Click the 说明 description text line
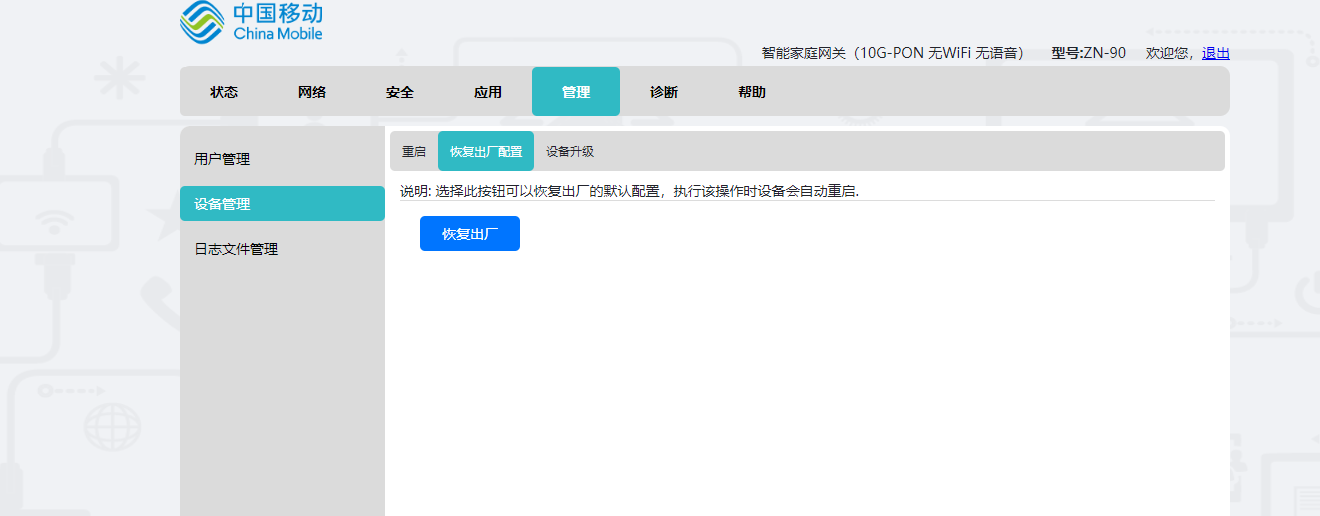The image size is (1320, 516). pyautogui.click(x=630, y=191)
